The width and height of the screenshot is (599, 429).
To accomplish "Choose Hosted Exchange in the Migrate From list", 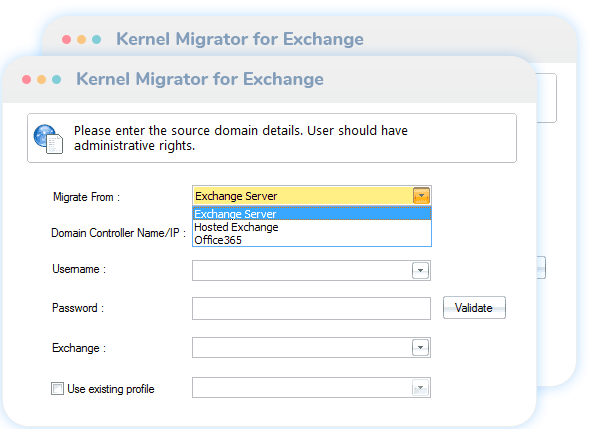I will (312, 227).
